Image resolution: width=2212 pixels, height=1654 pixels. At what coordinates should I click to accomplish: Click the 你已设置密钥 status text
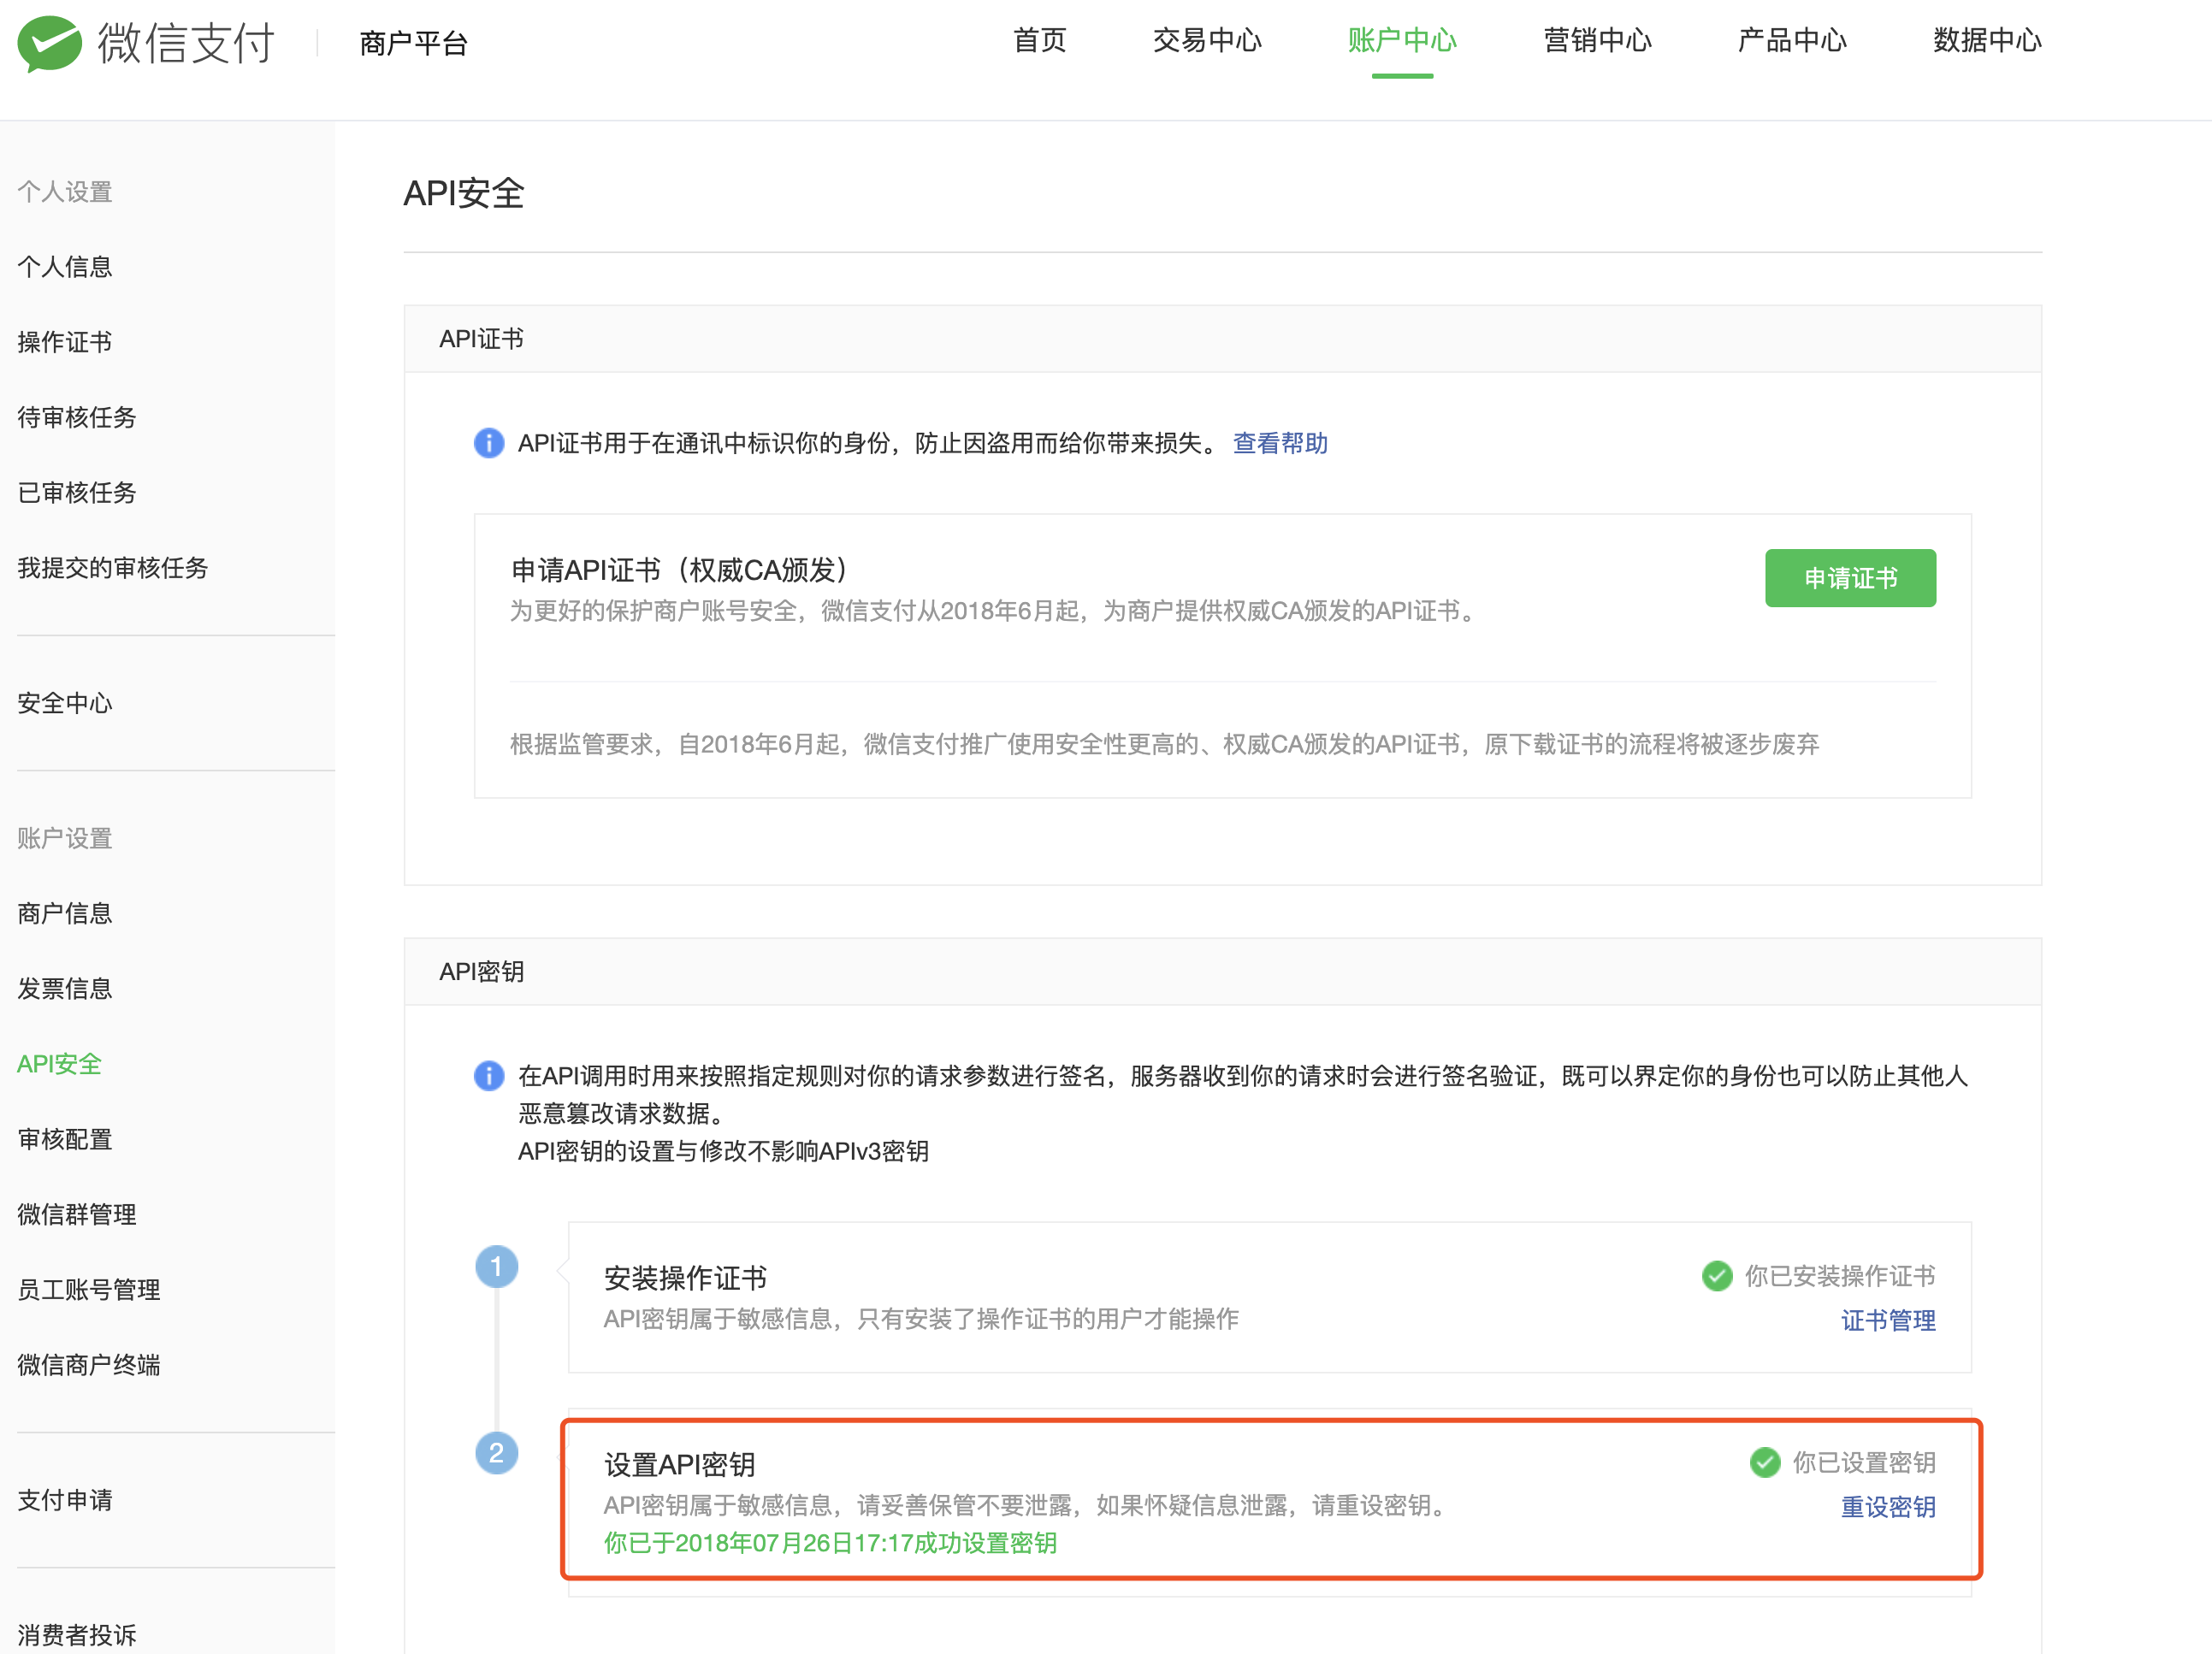pyautogui.click(x=1864, y=1463)
